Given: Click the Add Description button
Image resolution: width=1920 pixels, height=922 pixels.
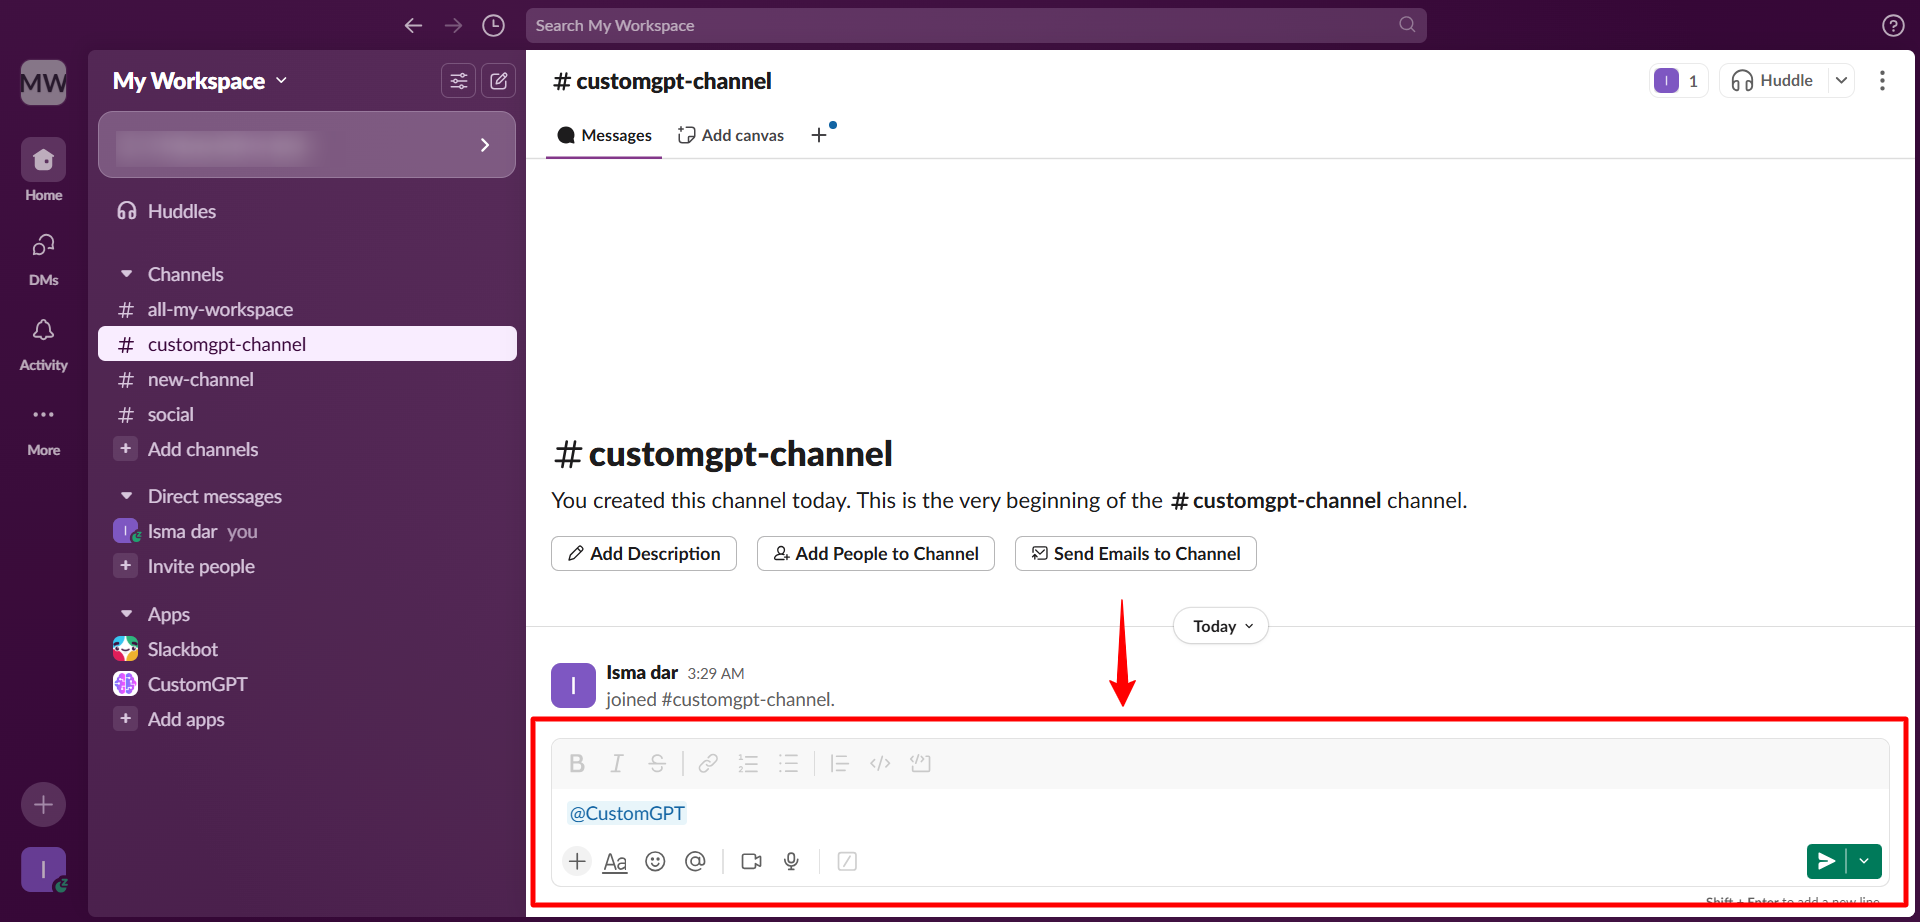Looking at the screenshot, I should 644,554.
